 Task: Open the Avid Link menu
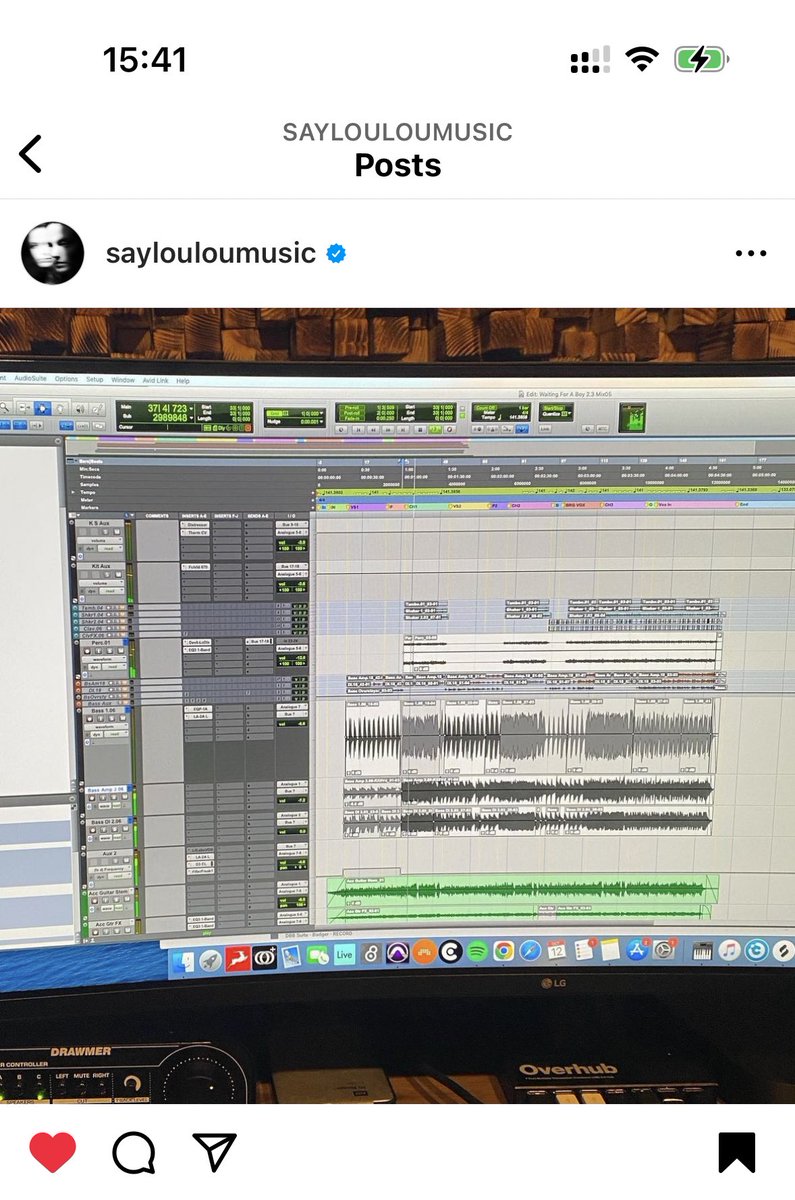(155, 380)
